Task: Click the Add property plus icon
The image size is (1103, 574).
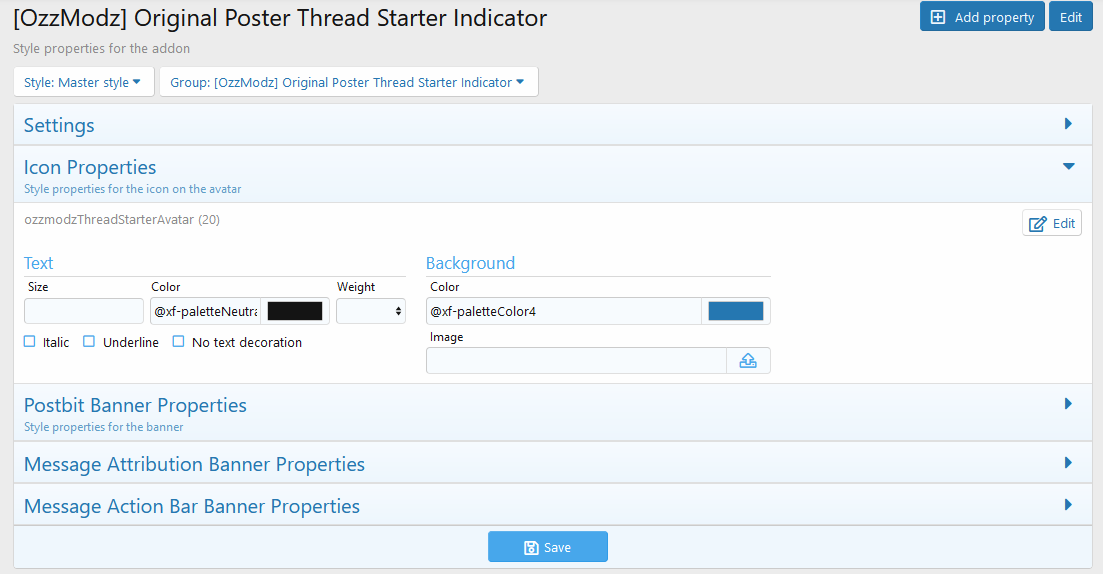Action: 937,17
